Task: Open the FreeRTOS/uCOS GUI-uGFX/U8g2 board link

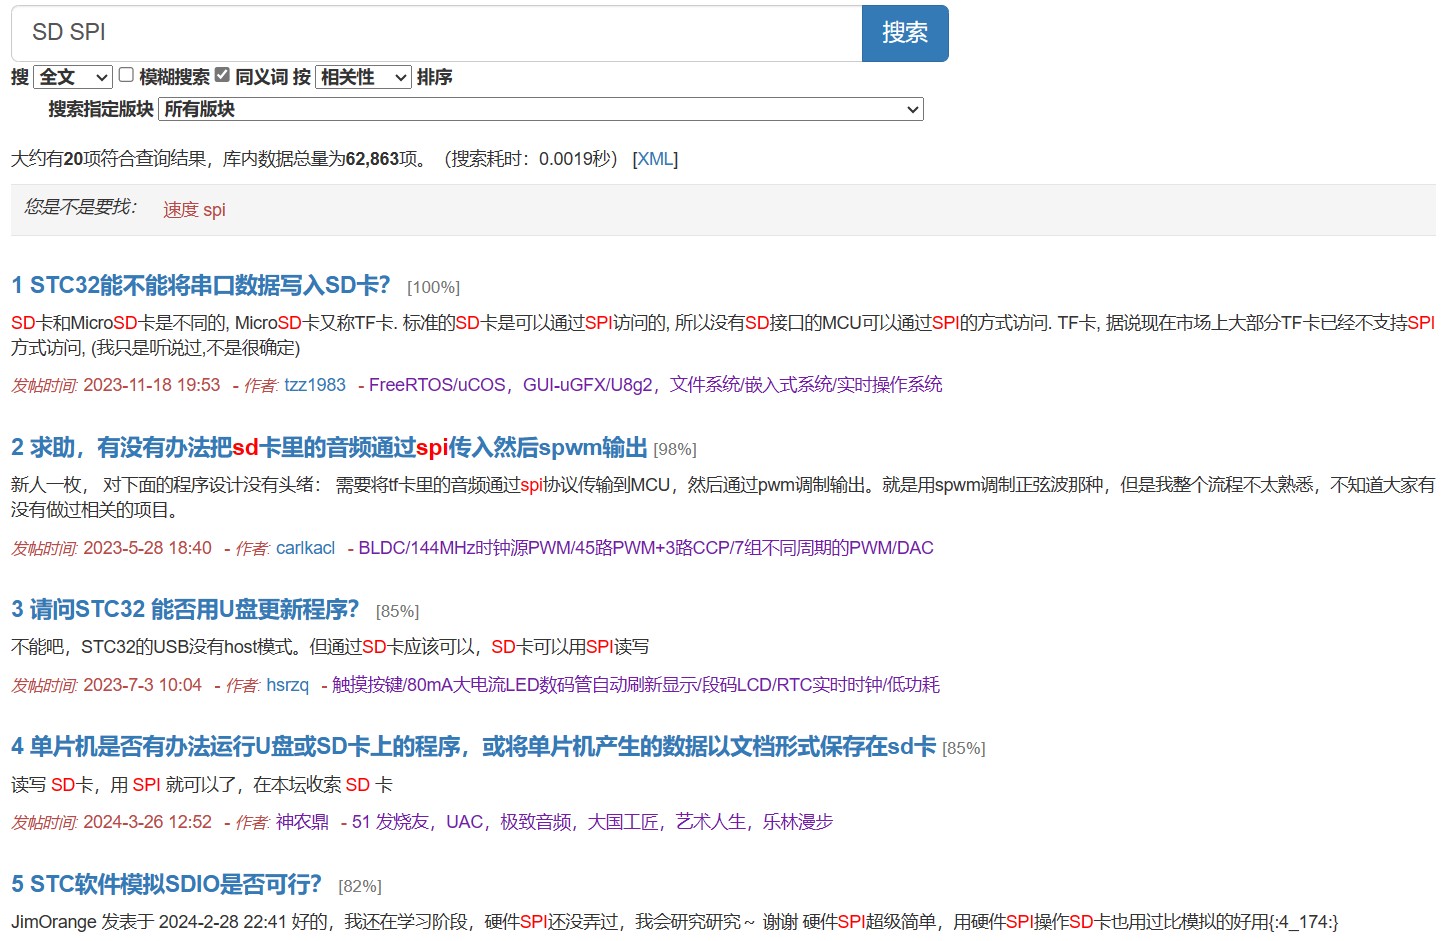Action: tap(656, 385)
